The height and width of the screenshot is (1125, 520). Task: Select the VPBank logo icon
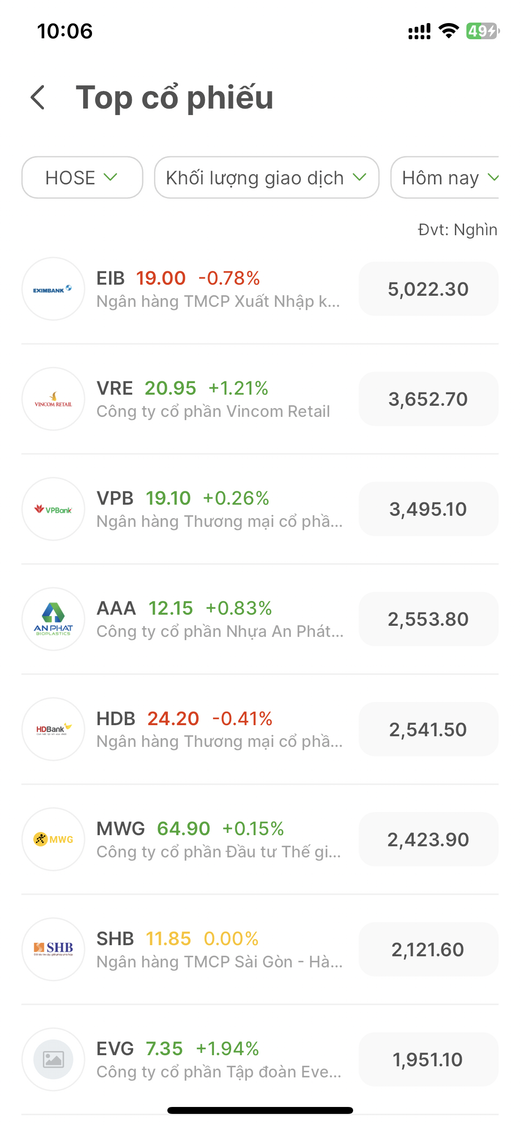(53, 509)
